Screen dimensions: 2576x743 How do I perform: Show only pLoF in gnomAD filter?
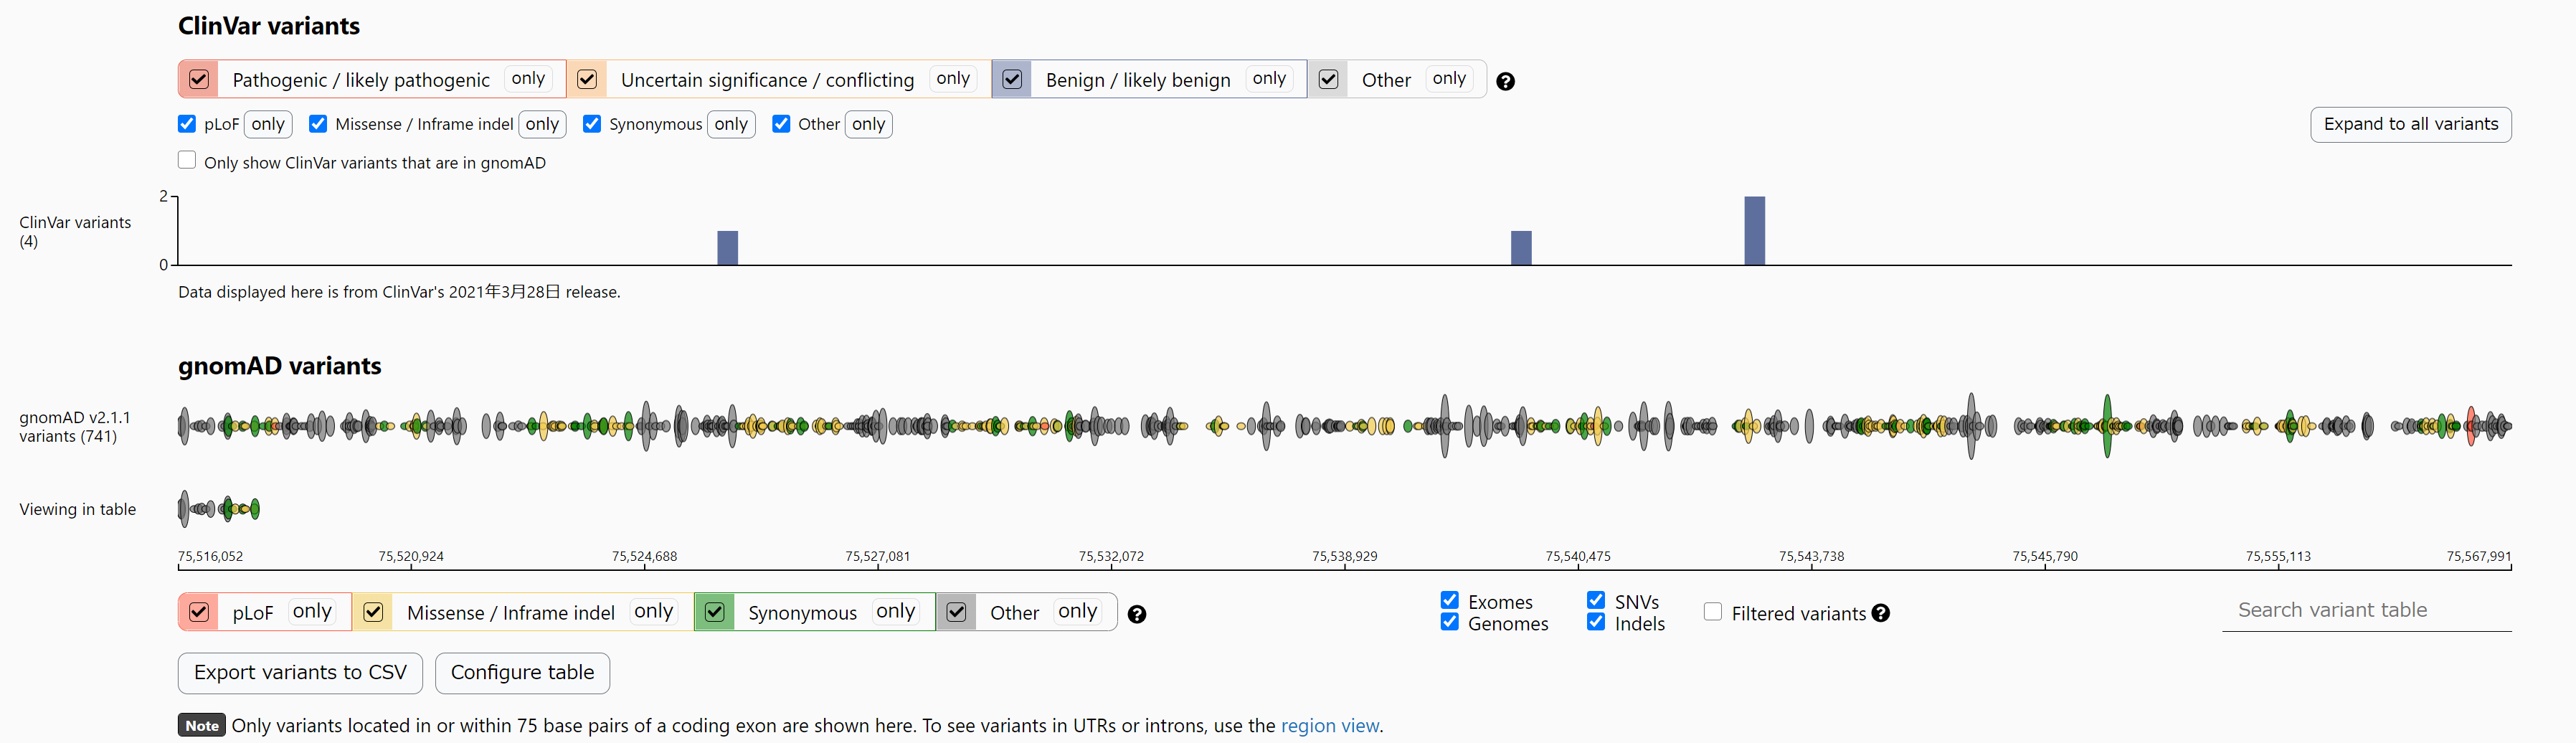pos(312,612)
